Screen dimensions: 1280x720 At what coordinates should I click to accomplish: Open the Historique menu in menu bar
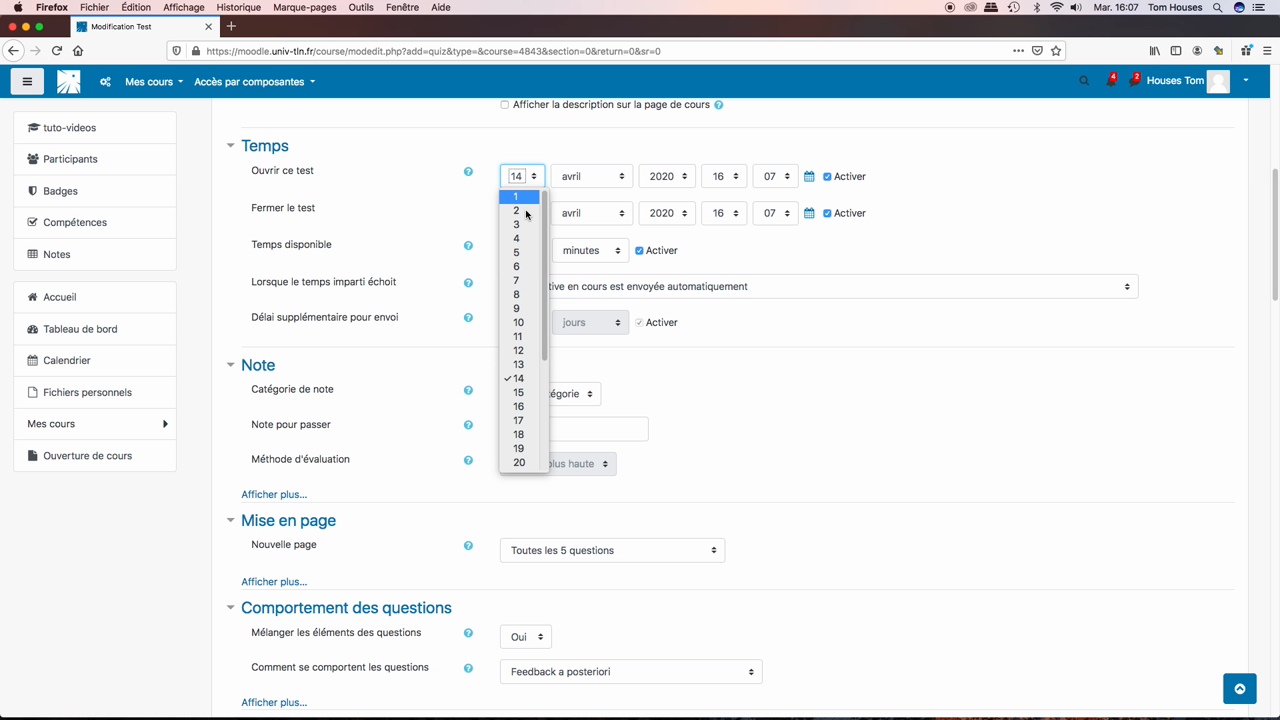point(238,7)
